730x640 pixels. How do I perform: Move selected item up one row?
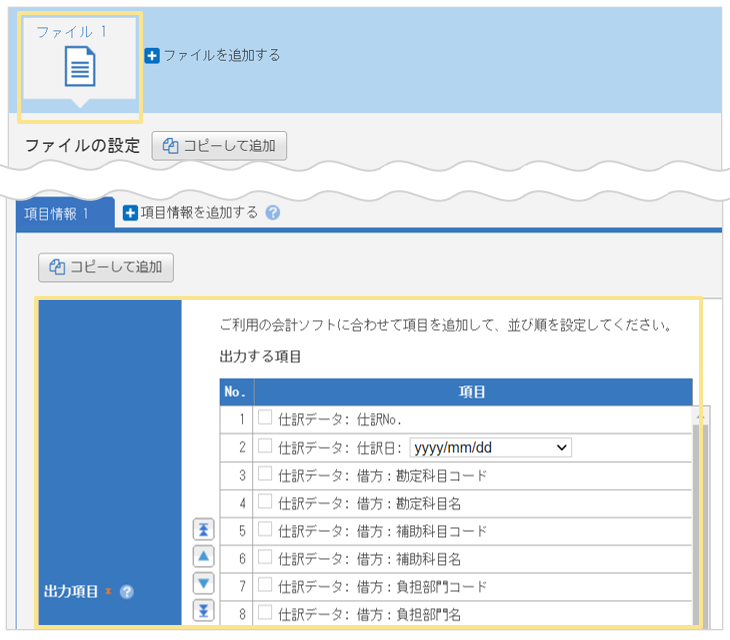203,557
